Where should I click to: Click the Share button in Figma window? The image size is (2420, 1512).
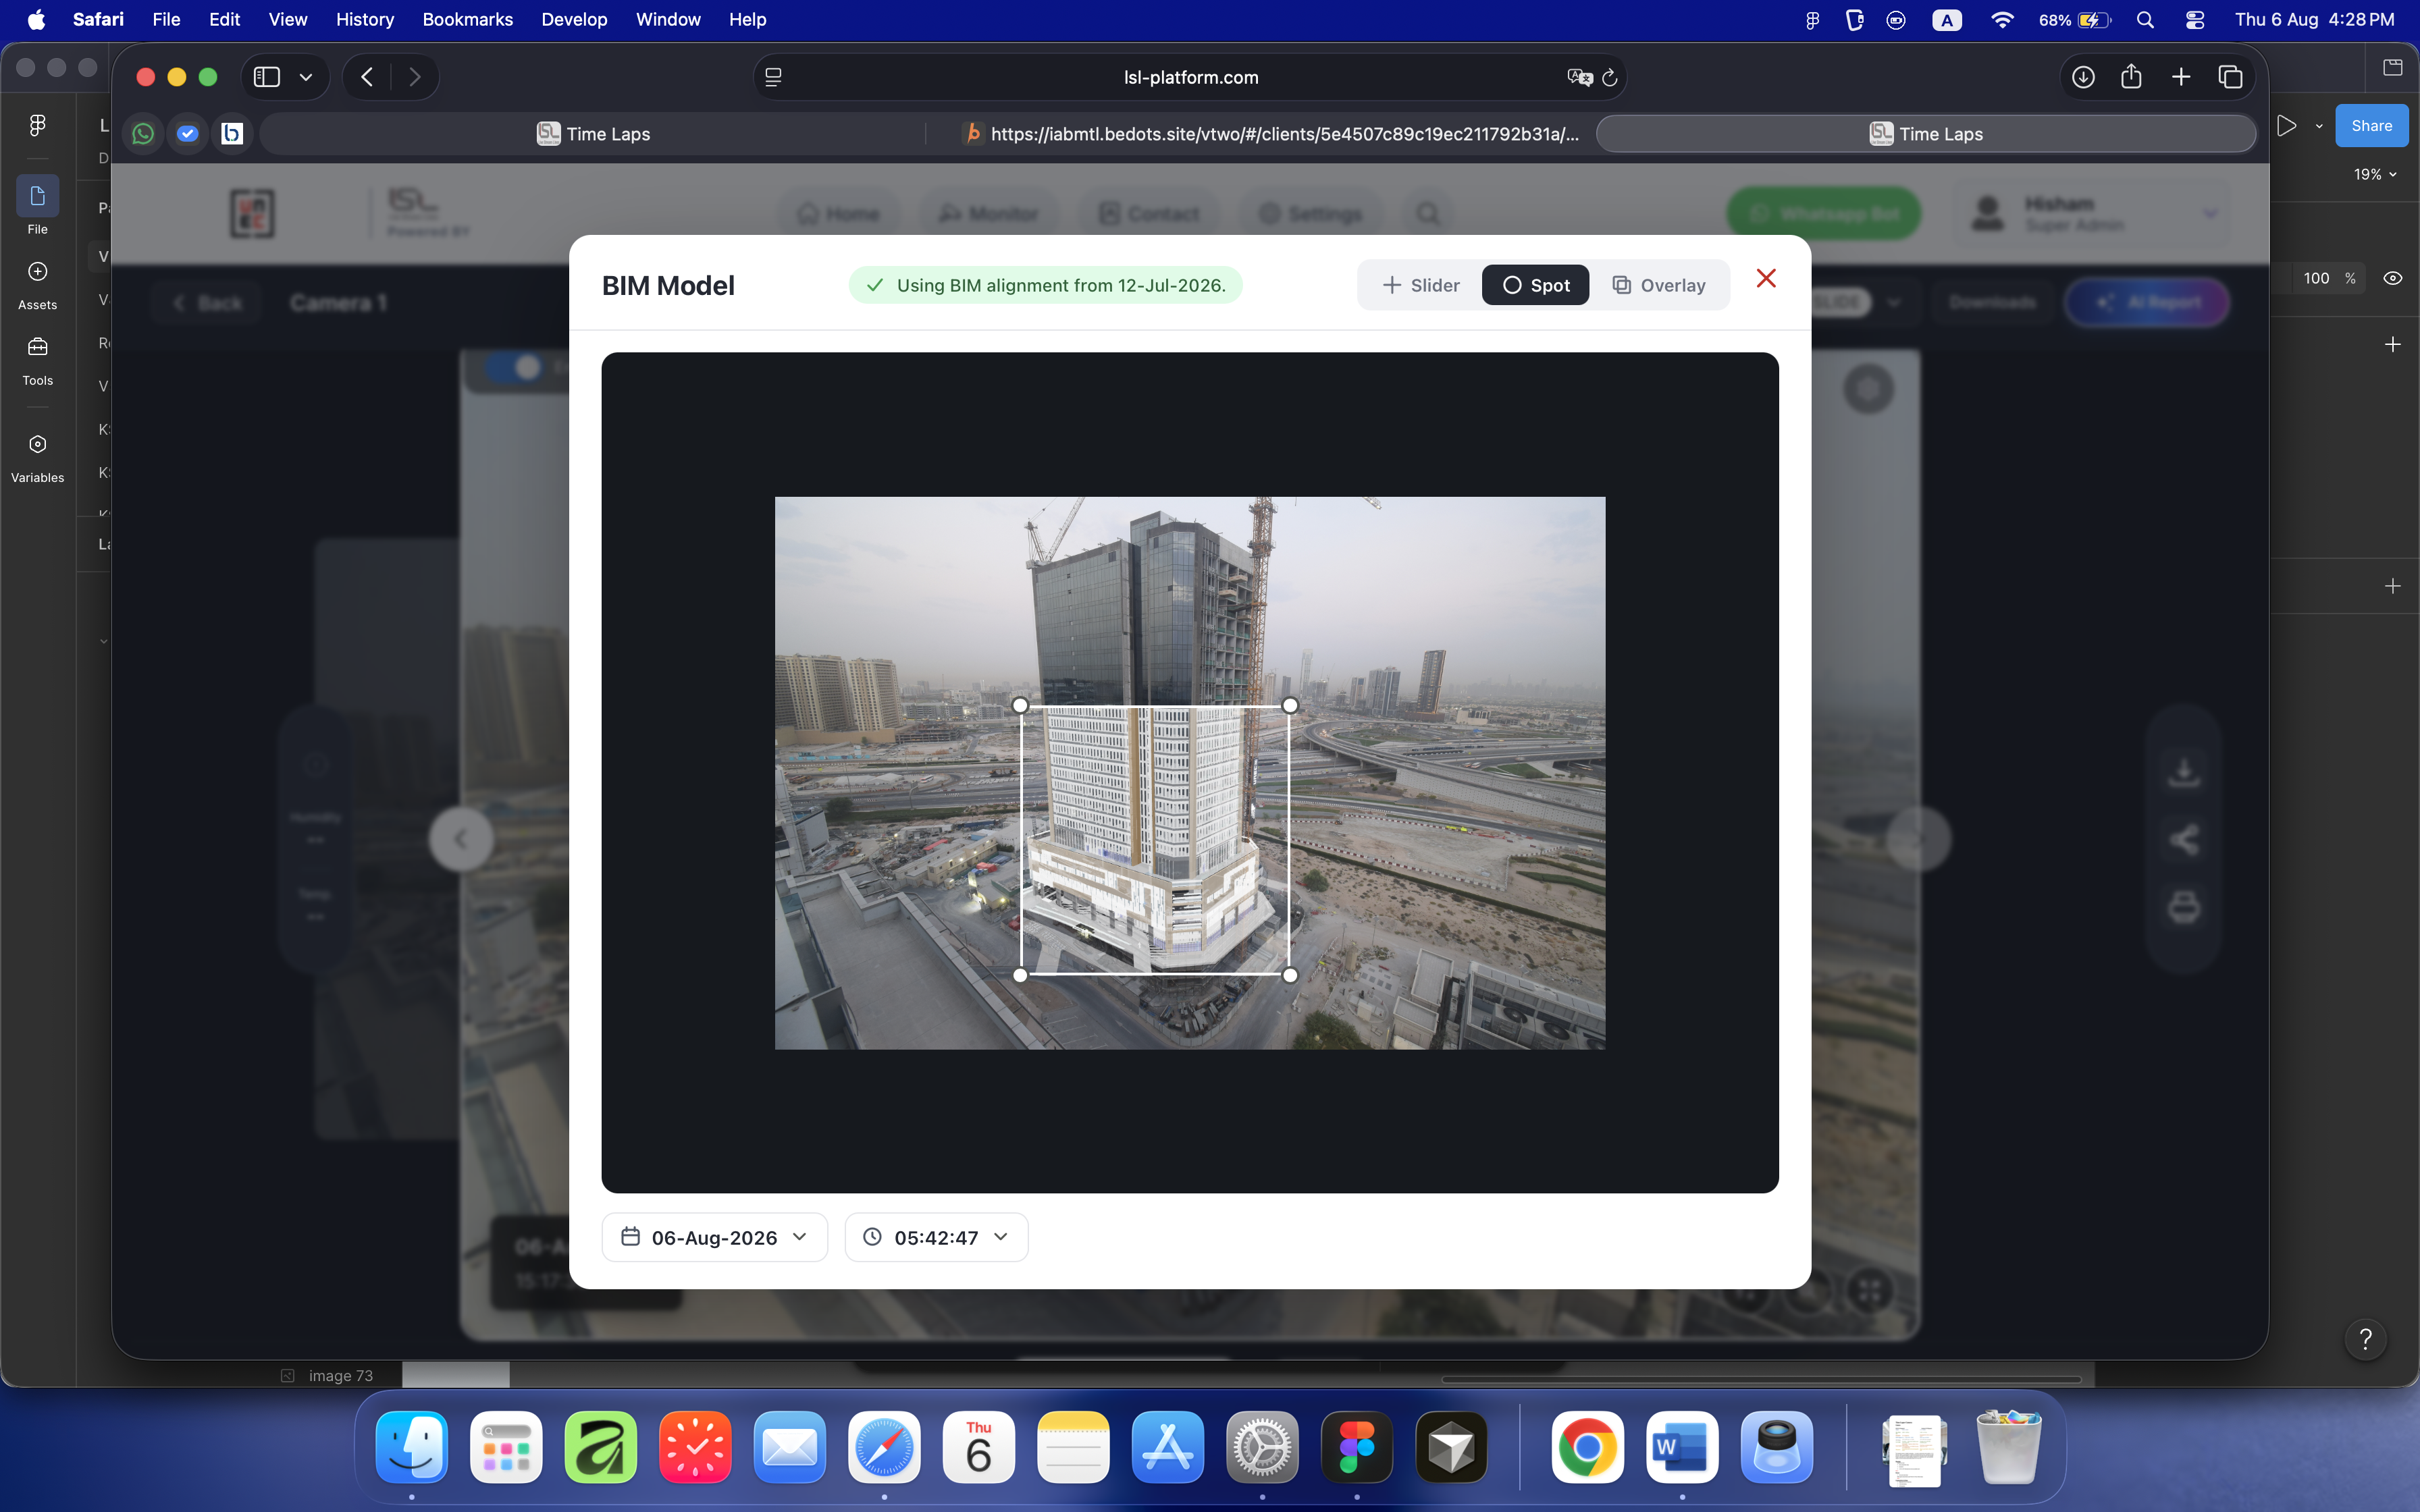click(2371, 125)
